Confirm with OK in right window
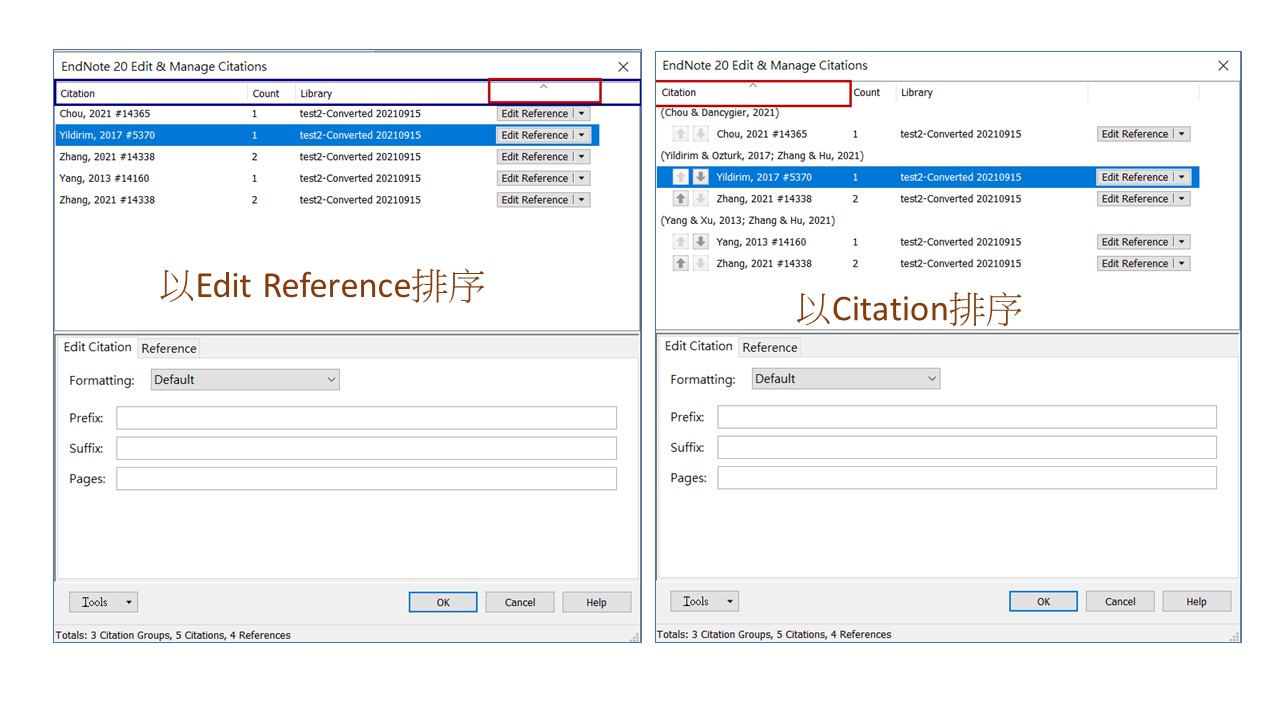Viewport: 1280px width, 720px height. [1043, 601]
